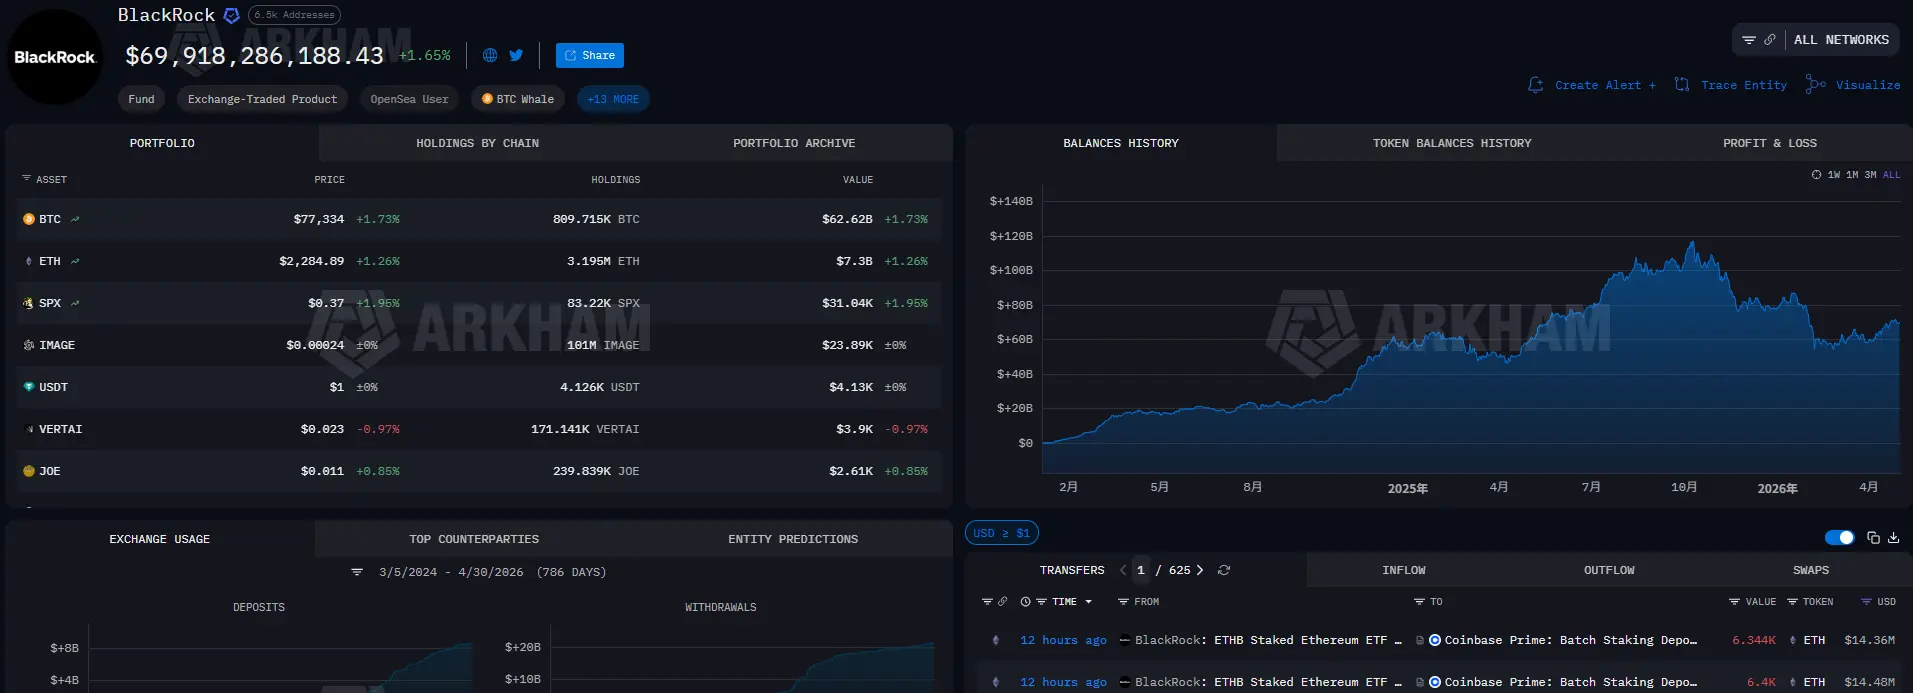Image resolution: width=1913 pixels, height=693 pixels.
Task: Click the Bitcoin coin icon in BTC row
Action: click(x=29, y=219)
